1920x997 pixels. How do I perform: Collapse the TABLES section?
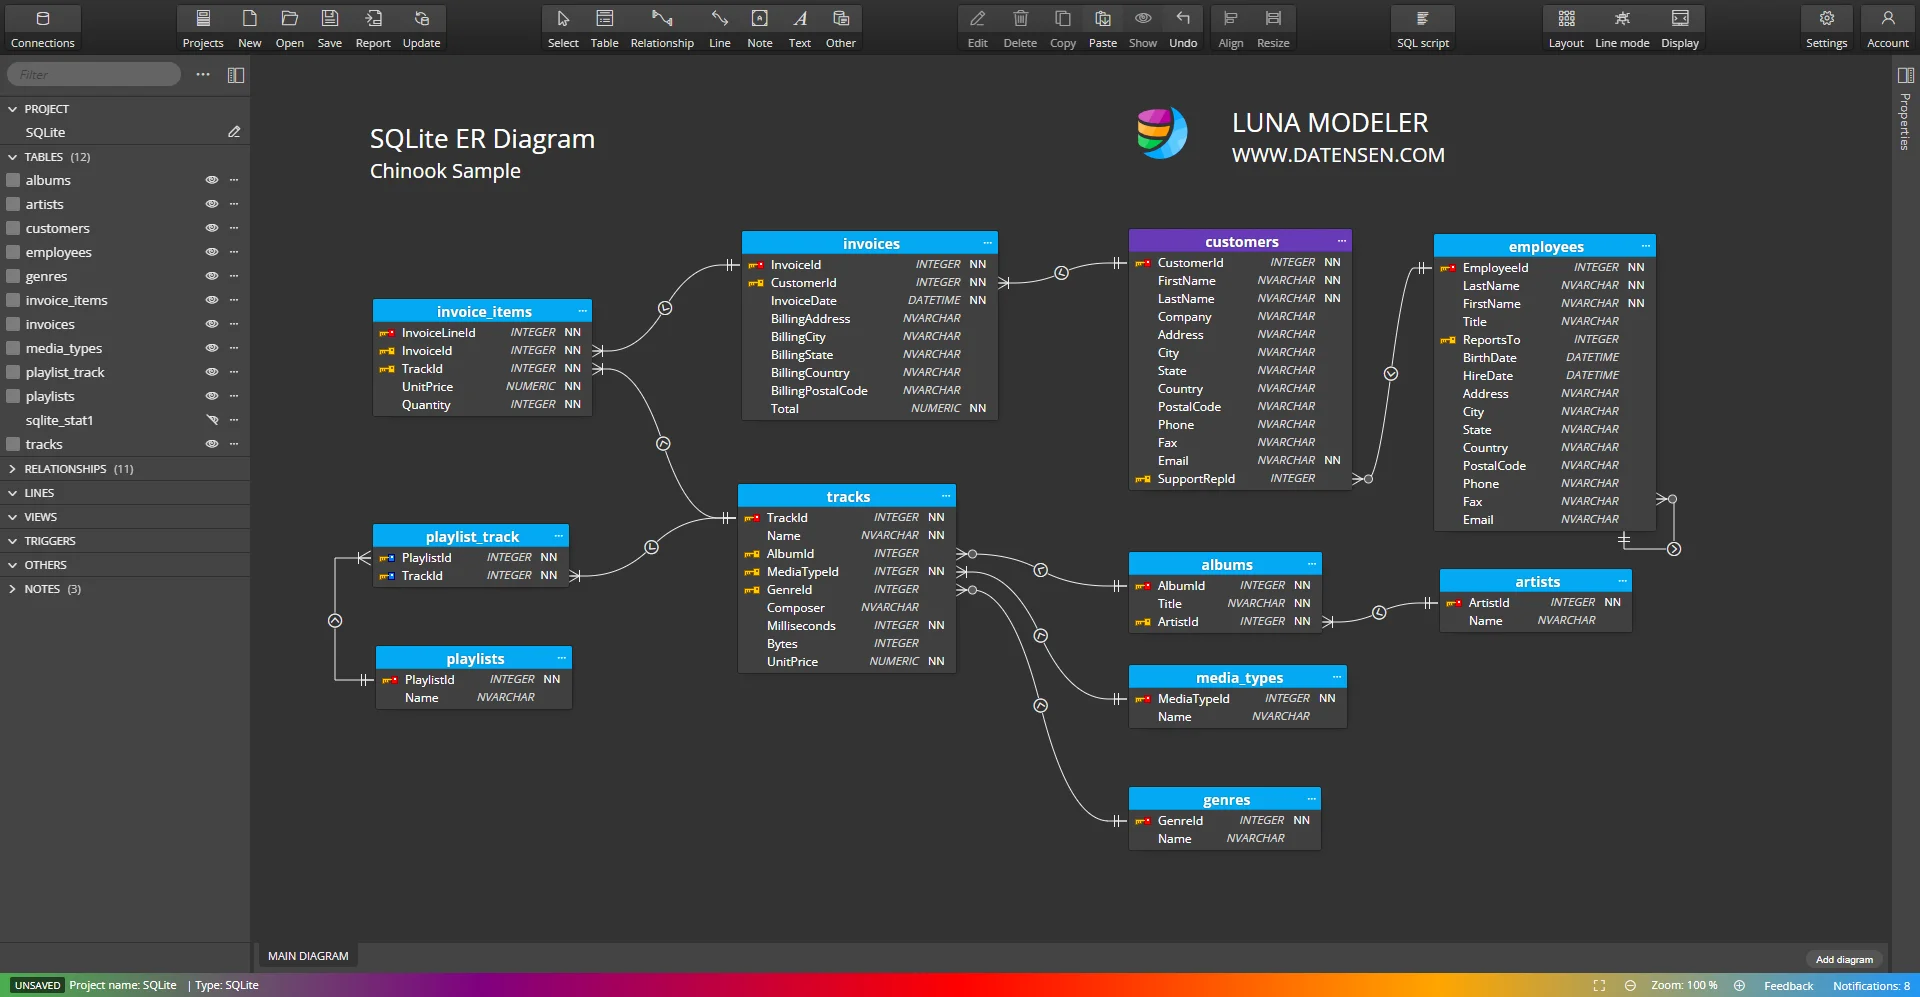pyautogui.click(x=13, y=157)
